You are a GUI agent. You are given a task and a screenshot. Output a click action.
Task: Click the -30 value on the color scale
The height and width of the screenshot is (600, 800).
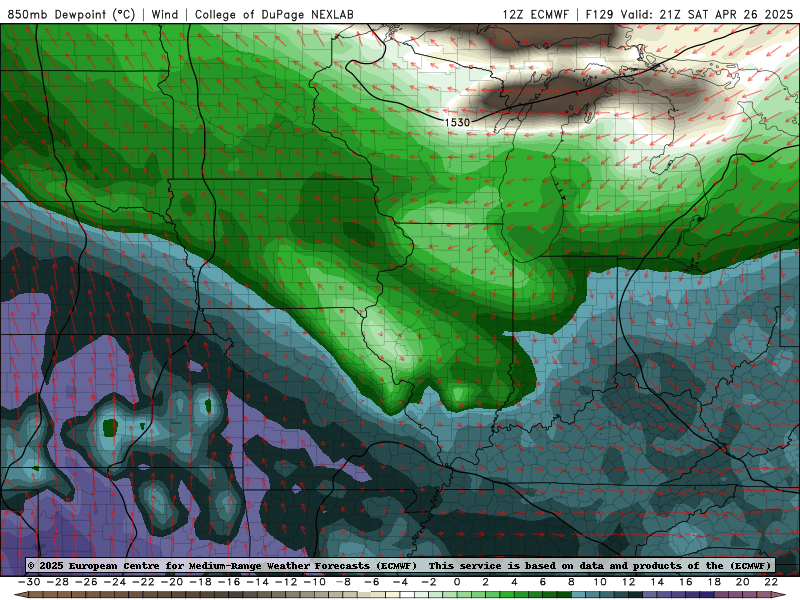[x=29, y=582]
